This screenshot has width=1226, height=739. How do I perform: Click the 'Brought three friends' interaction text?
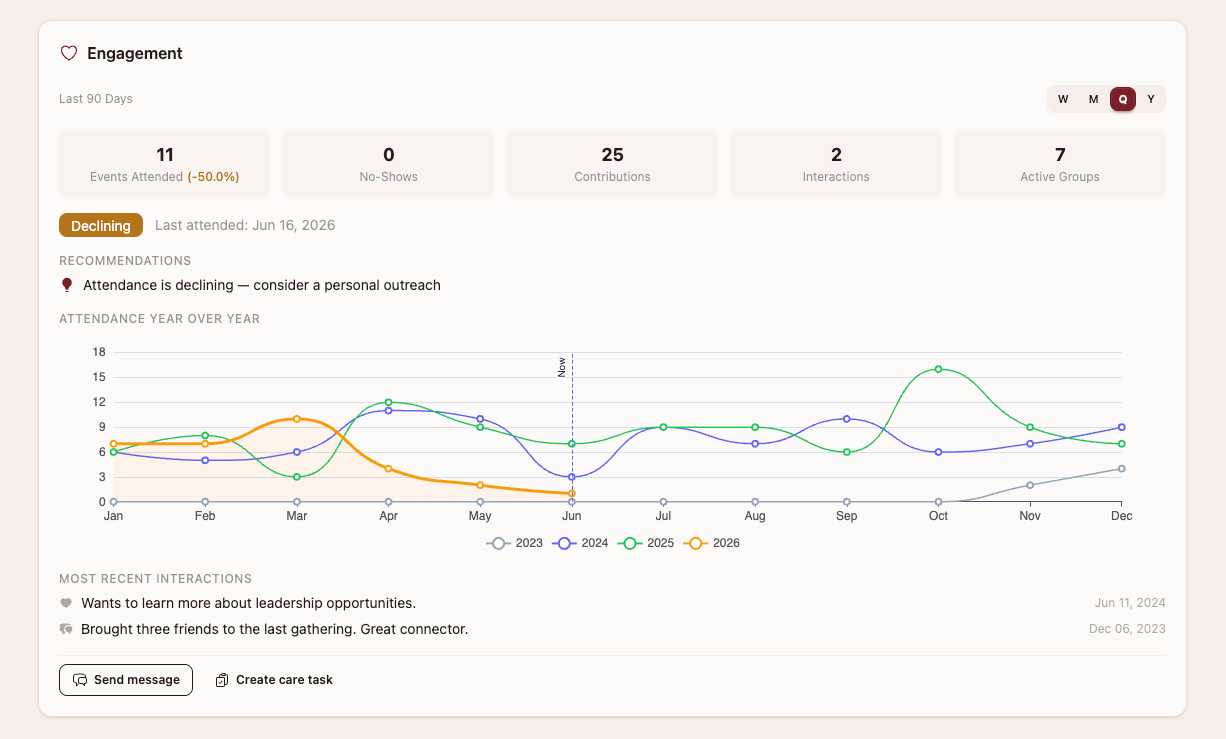[275, 629]
